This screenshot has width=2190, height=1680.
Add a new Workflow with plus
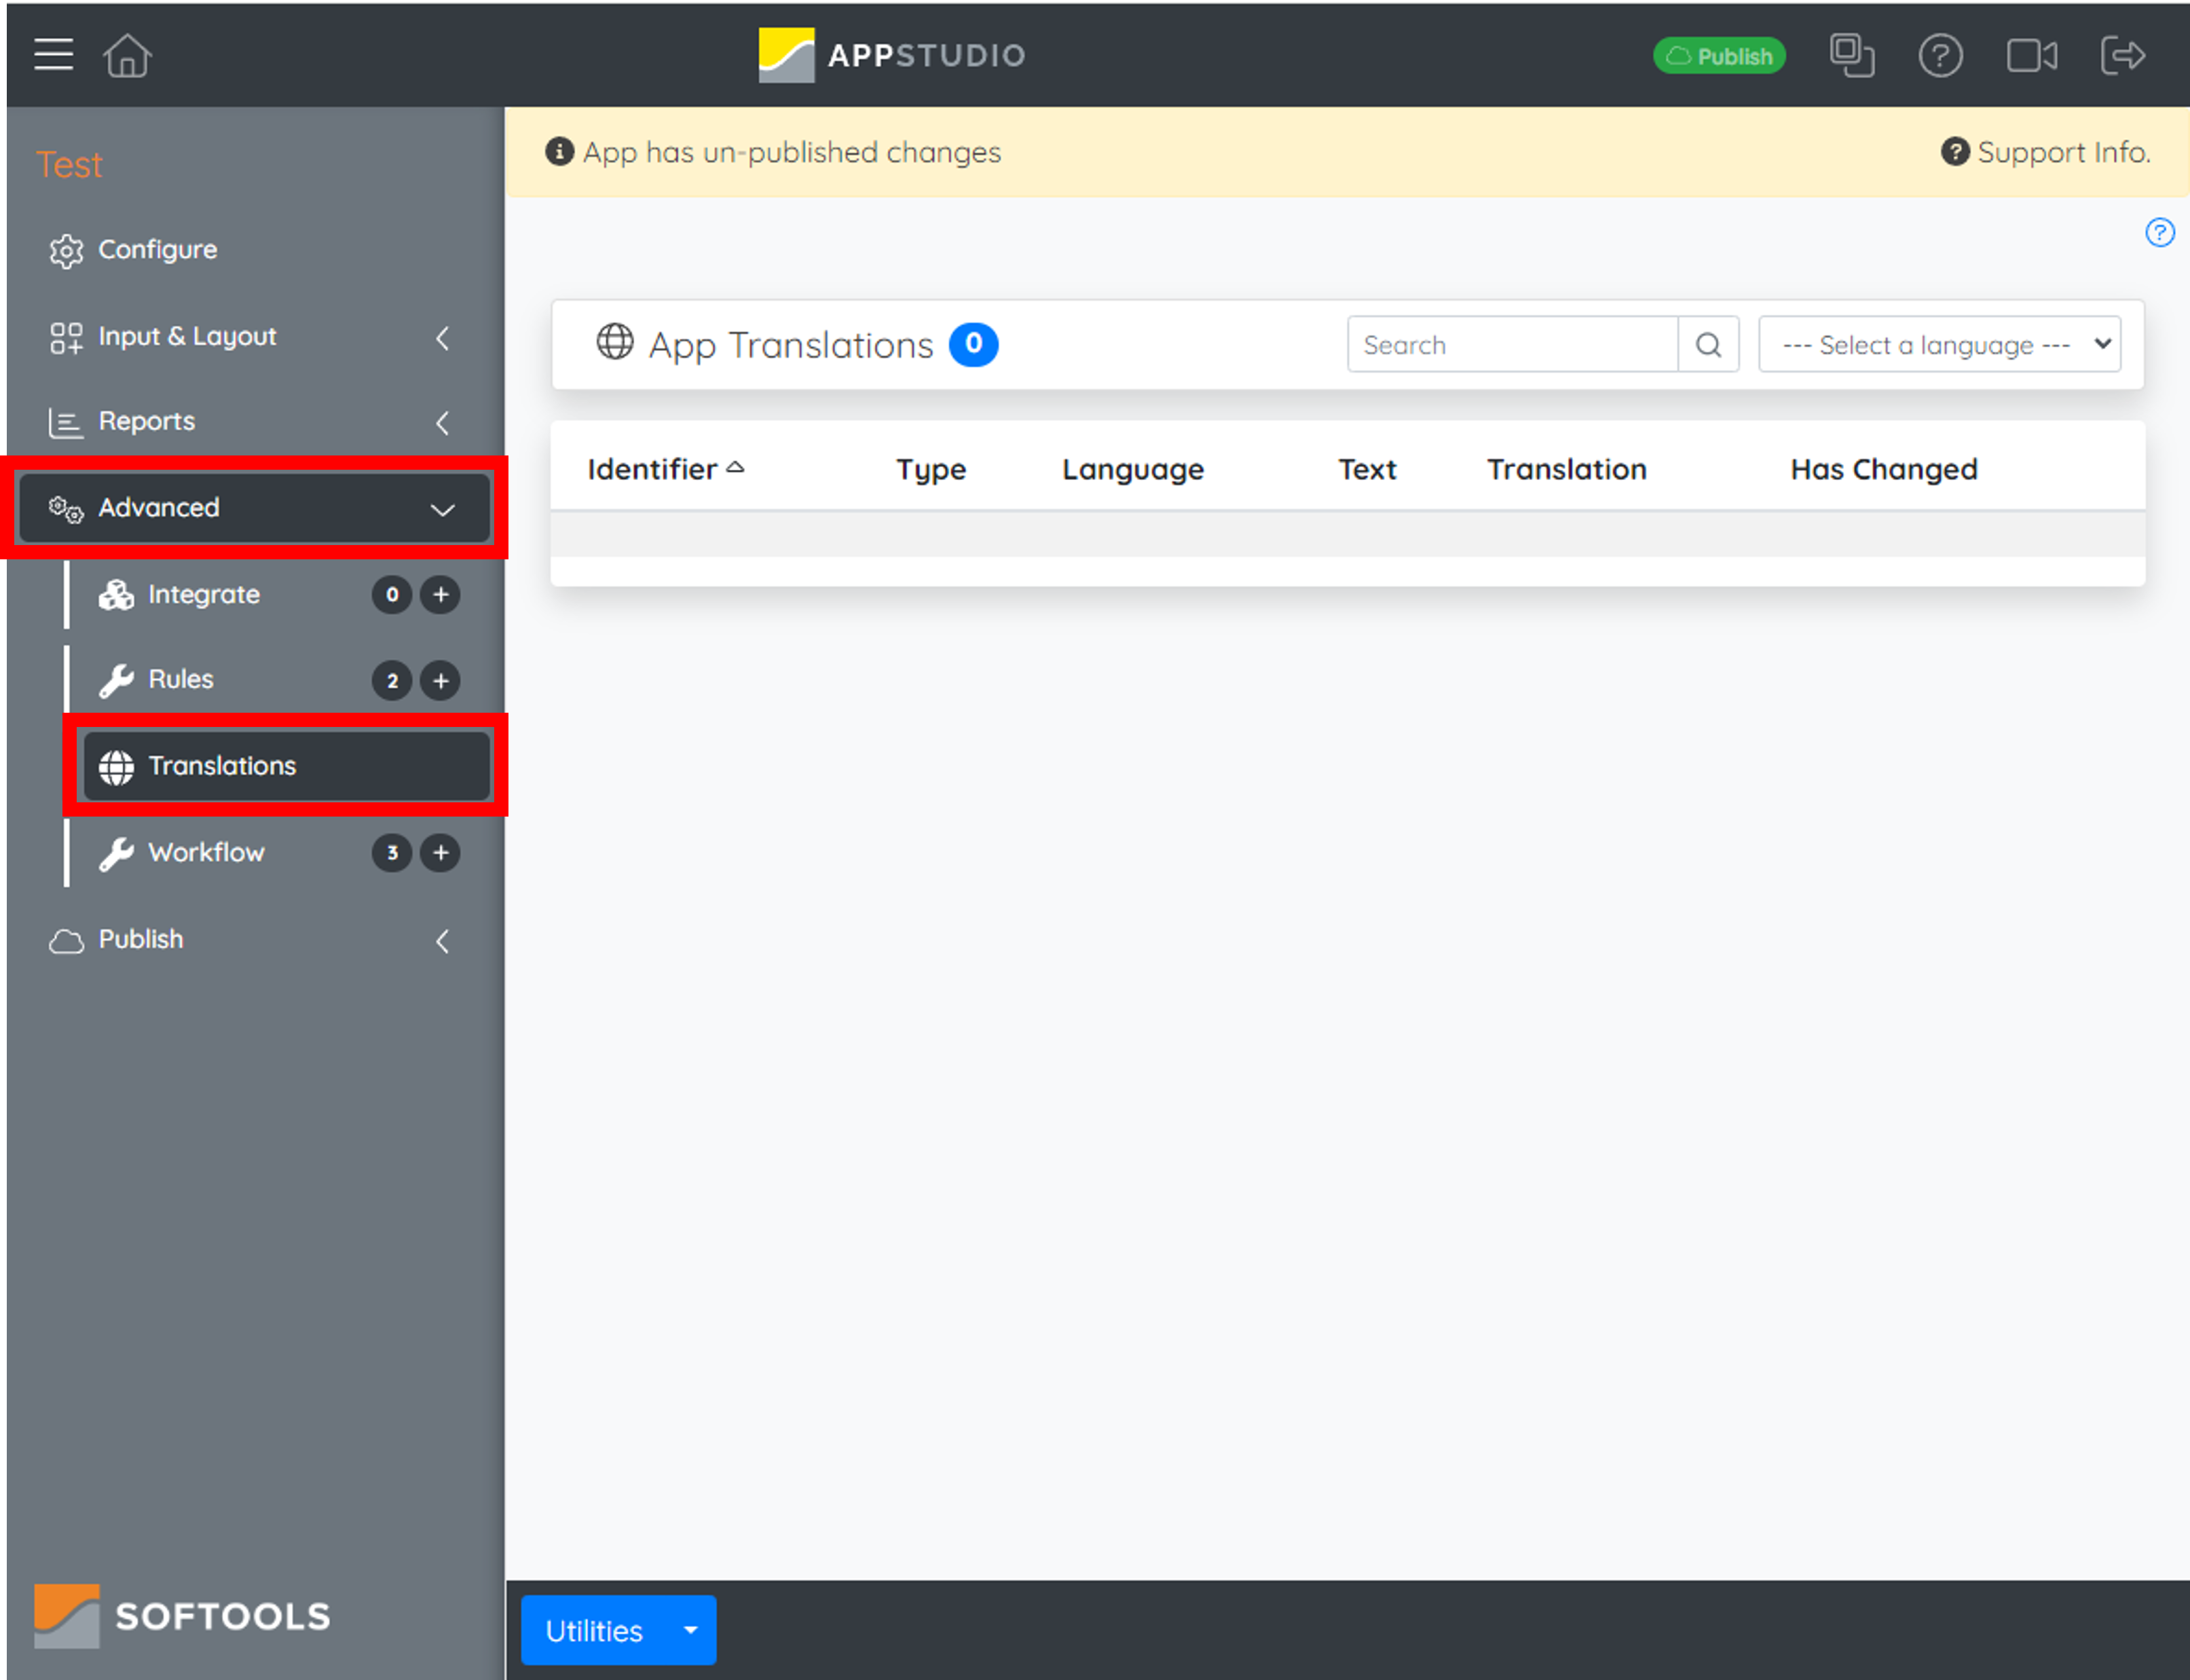[x=440, y=853]
